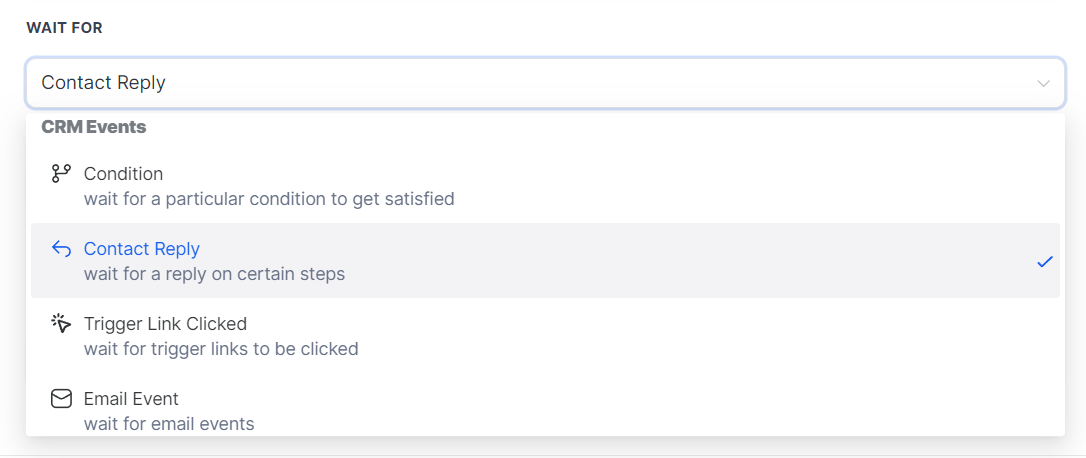Select the Trigger Link Clicked option
The image size is (1086, 458).
coord(165,324)
